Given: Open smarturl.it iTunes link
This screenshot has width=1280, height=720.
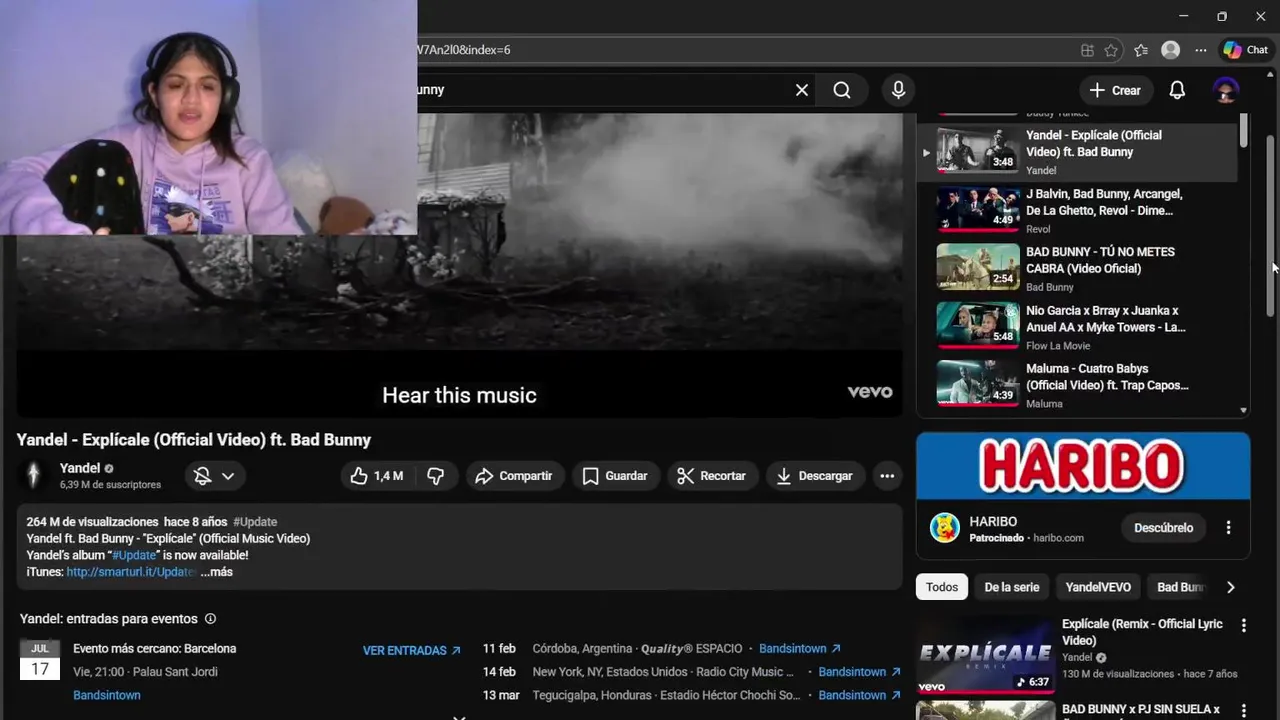Looking at the screenshot, I should point(131,572).
